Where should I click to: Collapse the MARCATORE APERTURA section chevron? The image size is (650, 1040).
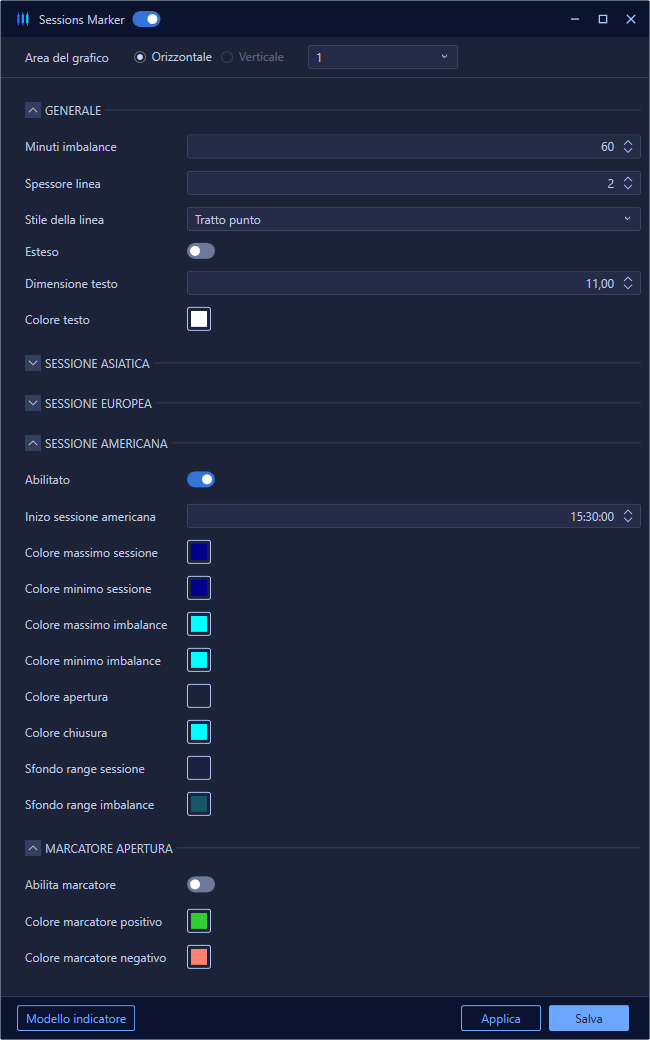click(x=33, y=848)
